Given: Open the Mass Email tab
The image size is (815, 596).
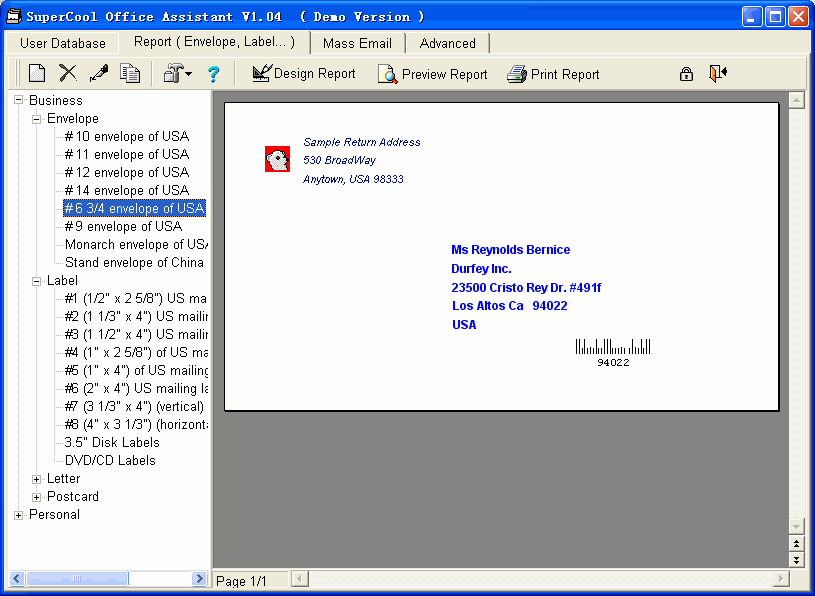Looking at the screenshot, I should pyautogui.click(x=357, y=43).
